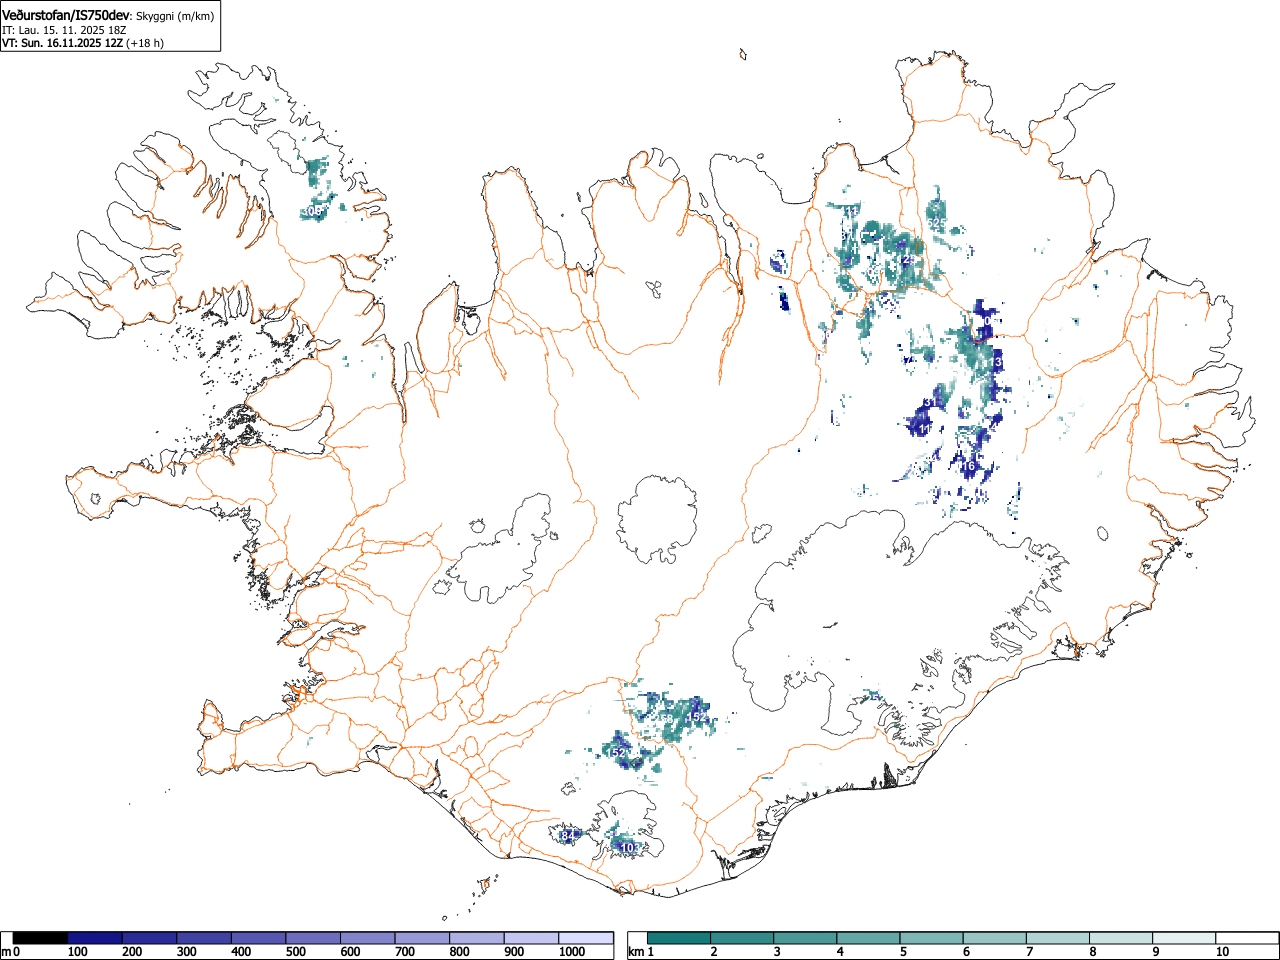Select the 5–6 km legend swatch
1280x960 pixels.
931,938
